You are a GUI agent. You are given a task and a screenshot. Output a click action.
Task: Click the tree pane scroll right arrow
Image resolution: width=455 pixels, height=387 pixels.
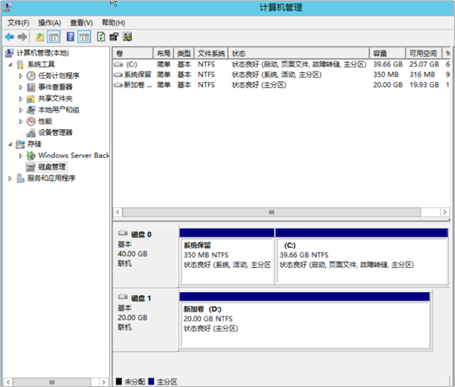(x=104, y=382)
